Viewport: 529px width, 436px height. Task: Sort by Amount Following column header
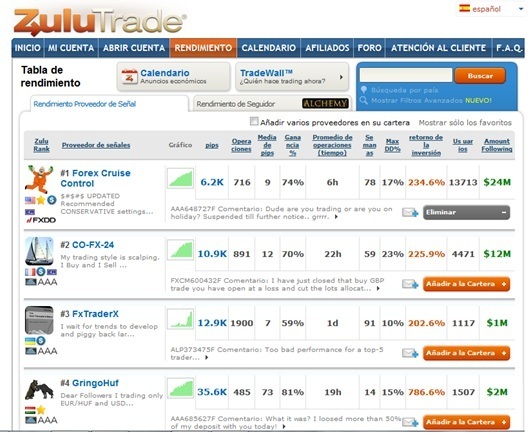tap(497, 145)
